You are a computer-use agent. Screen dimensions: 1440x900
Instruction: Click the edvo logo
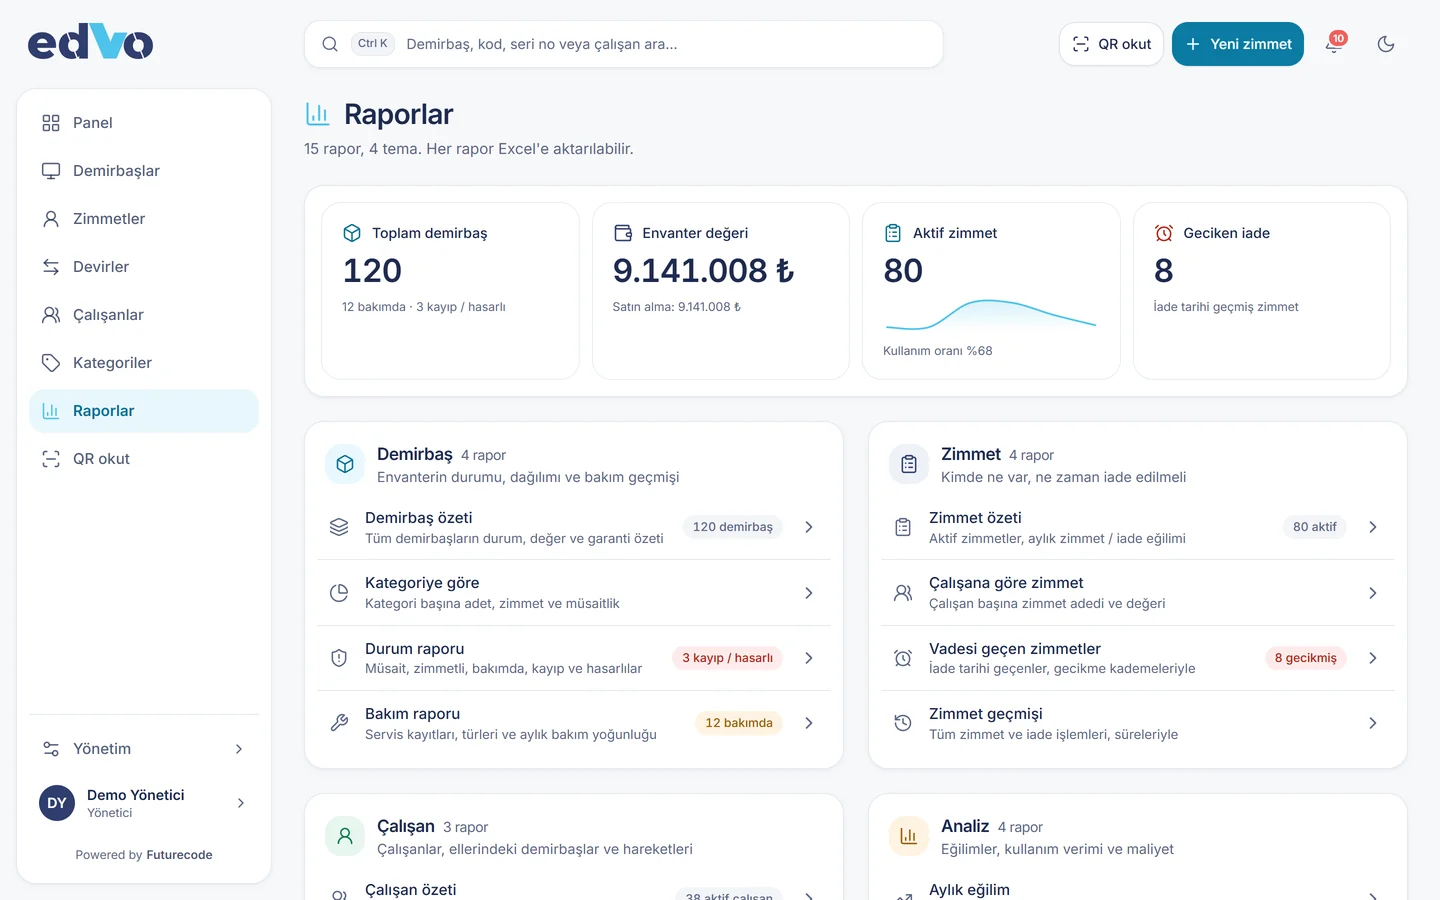(x=90, y=43)
